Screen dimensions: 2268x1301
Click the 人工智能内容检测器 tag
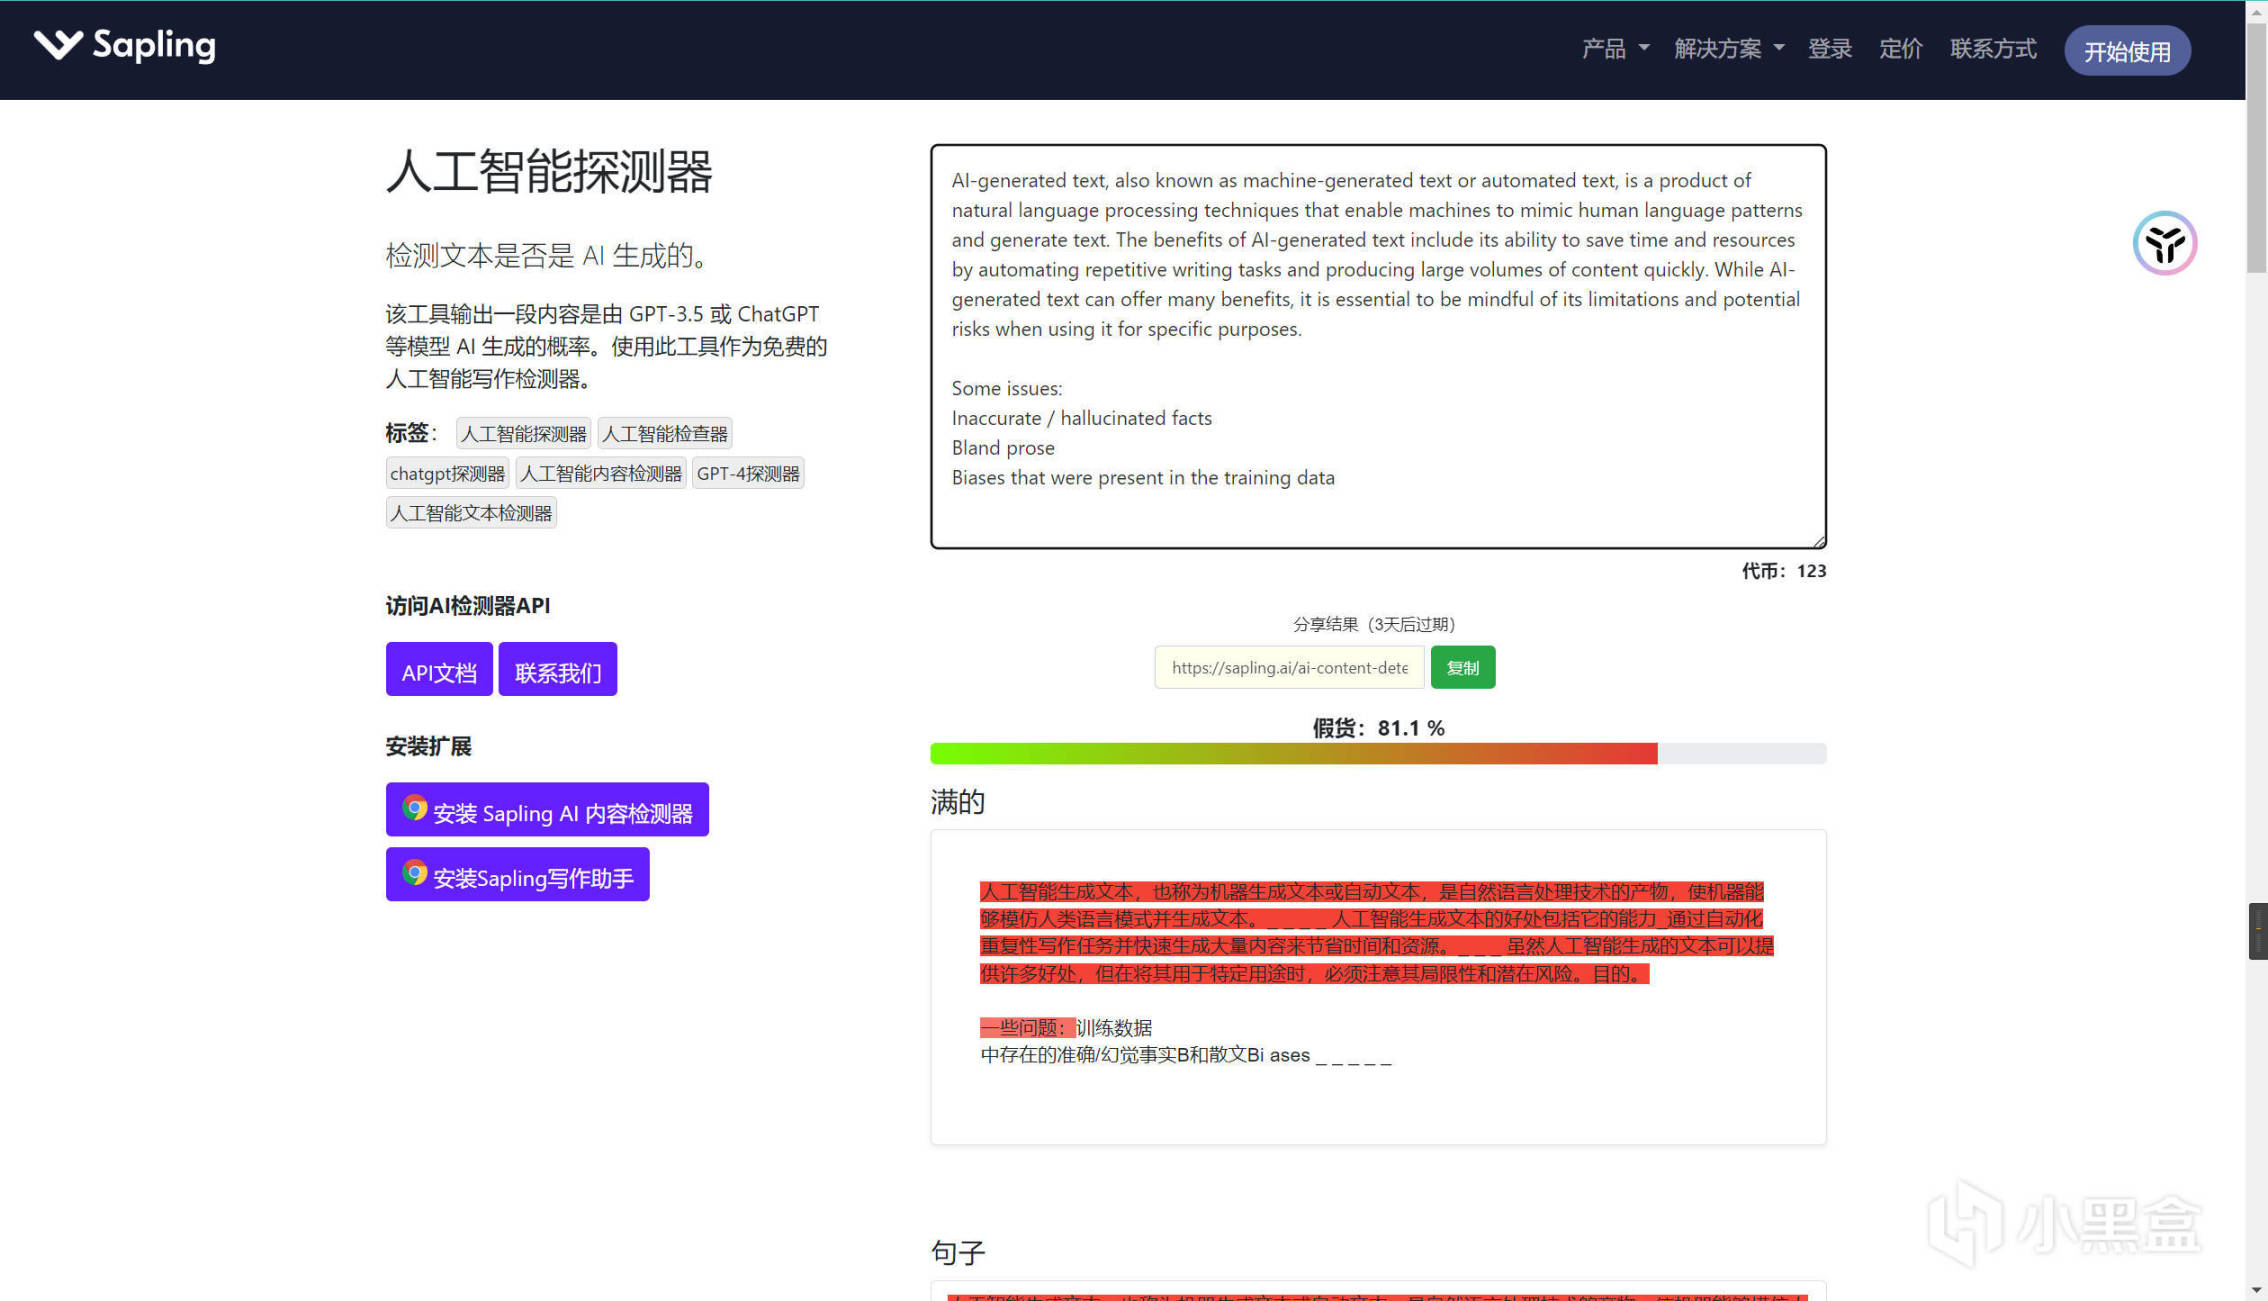(601, 473)
